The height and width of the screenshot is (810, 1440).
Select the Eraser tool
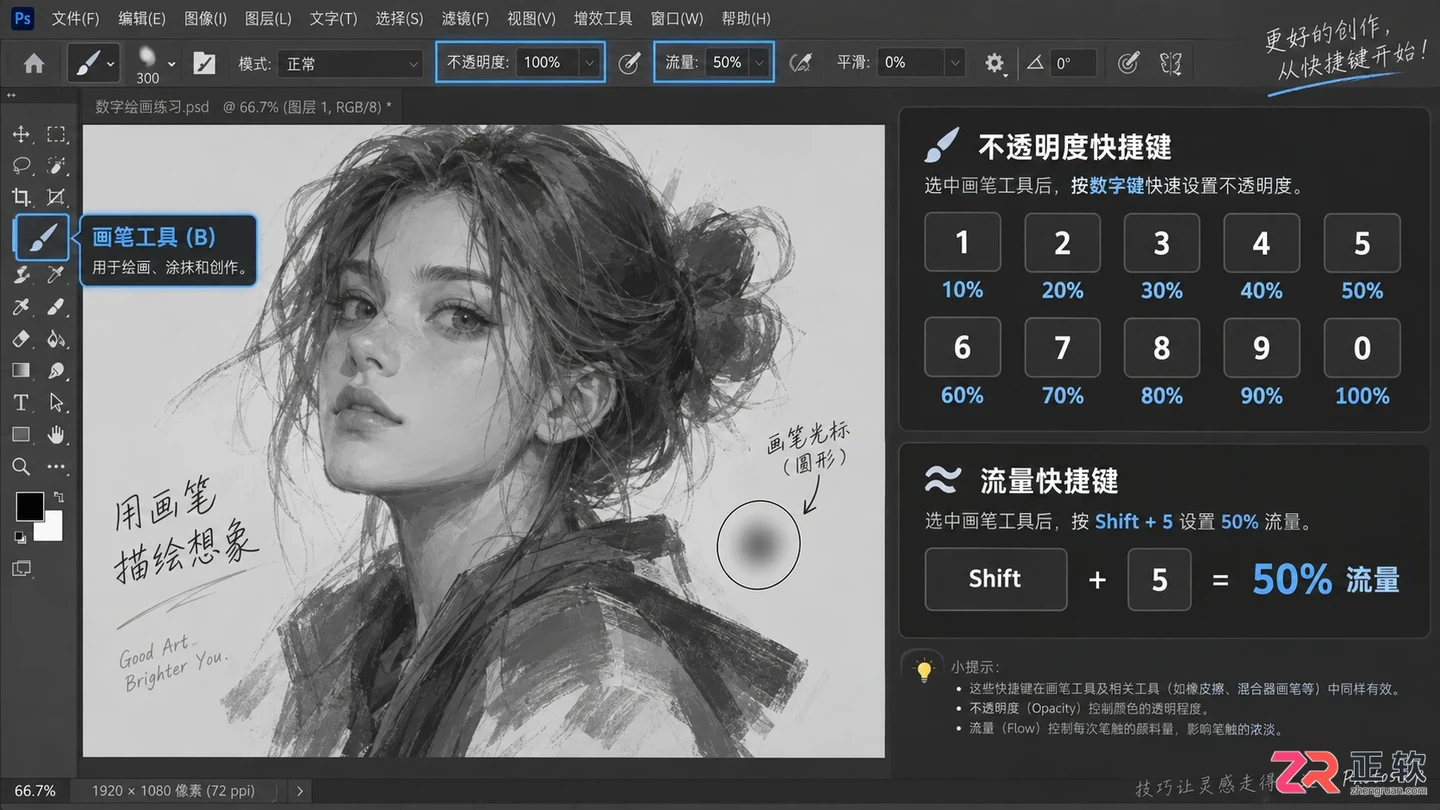pyautogui.click(x=21, y=339)
